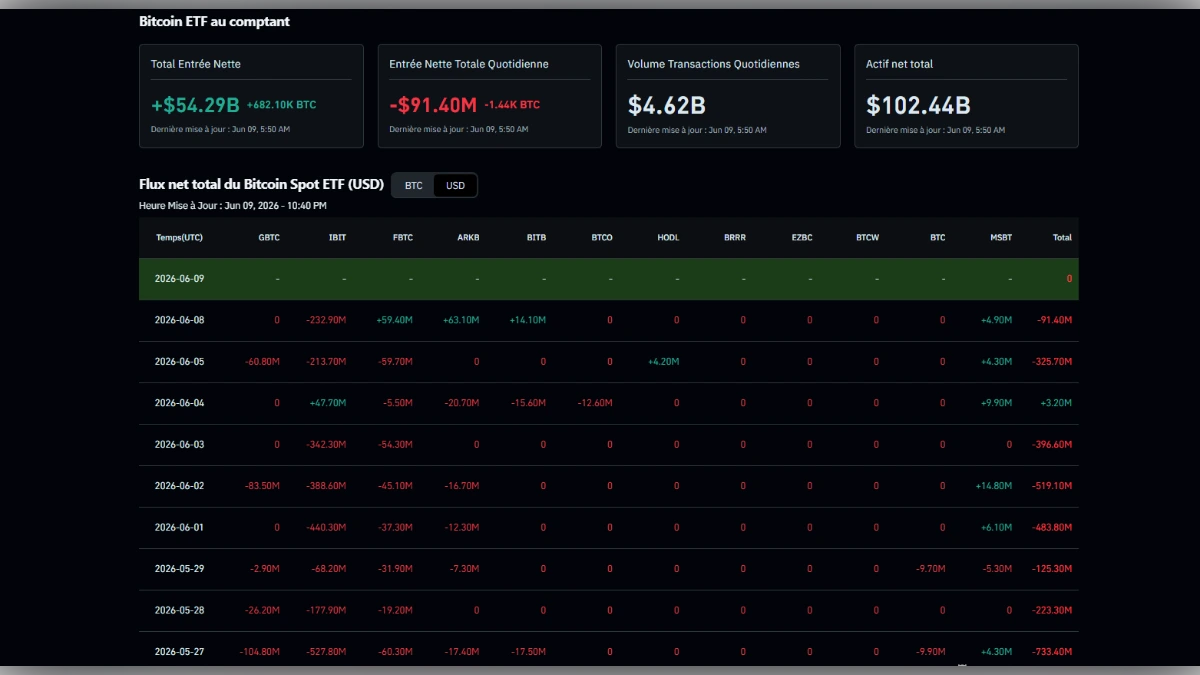Click the -232.90M IBIT value
1200x675 pixels.
(x=326, y=320)
